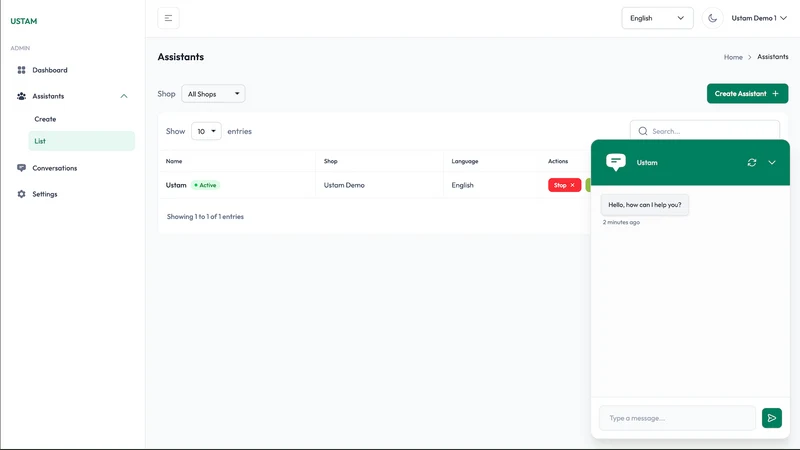Click the Dashboard grid icon
Viewport: 800px width, 450px height.
point(21,70)
